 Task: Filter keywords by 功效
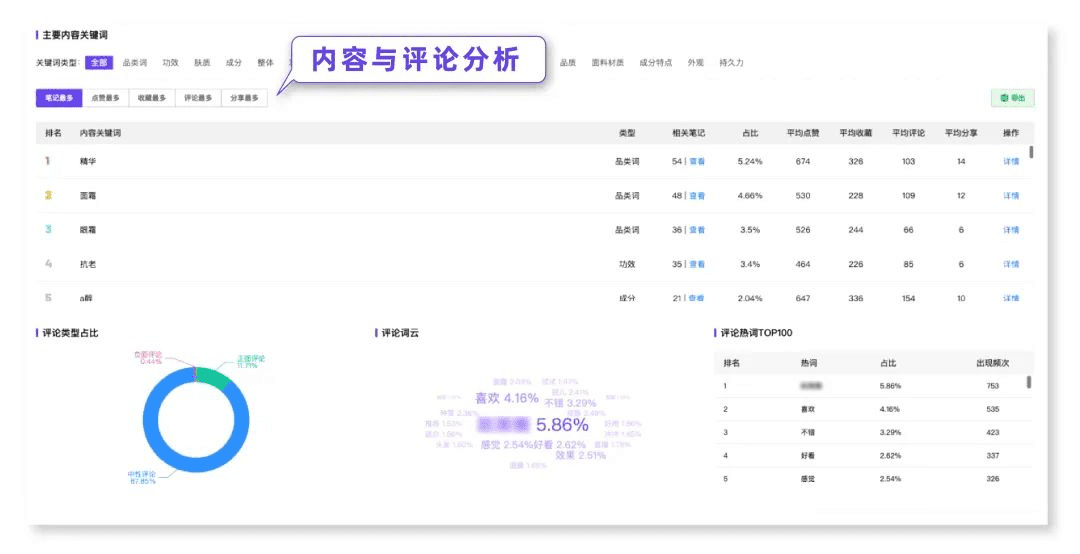pyautogui.click(x=170, y=63)
